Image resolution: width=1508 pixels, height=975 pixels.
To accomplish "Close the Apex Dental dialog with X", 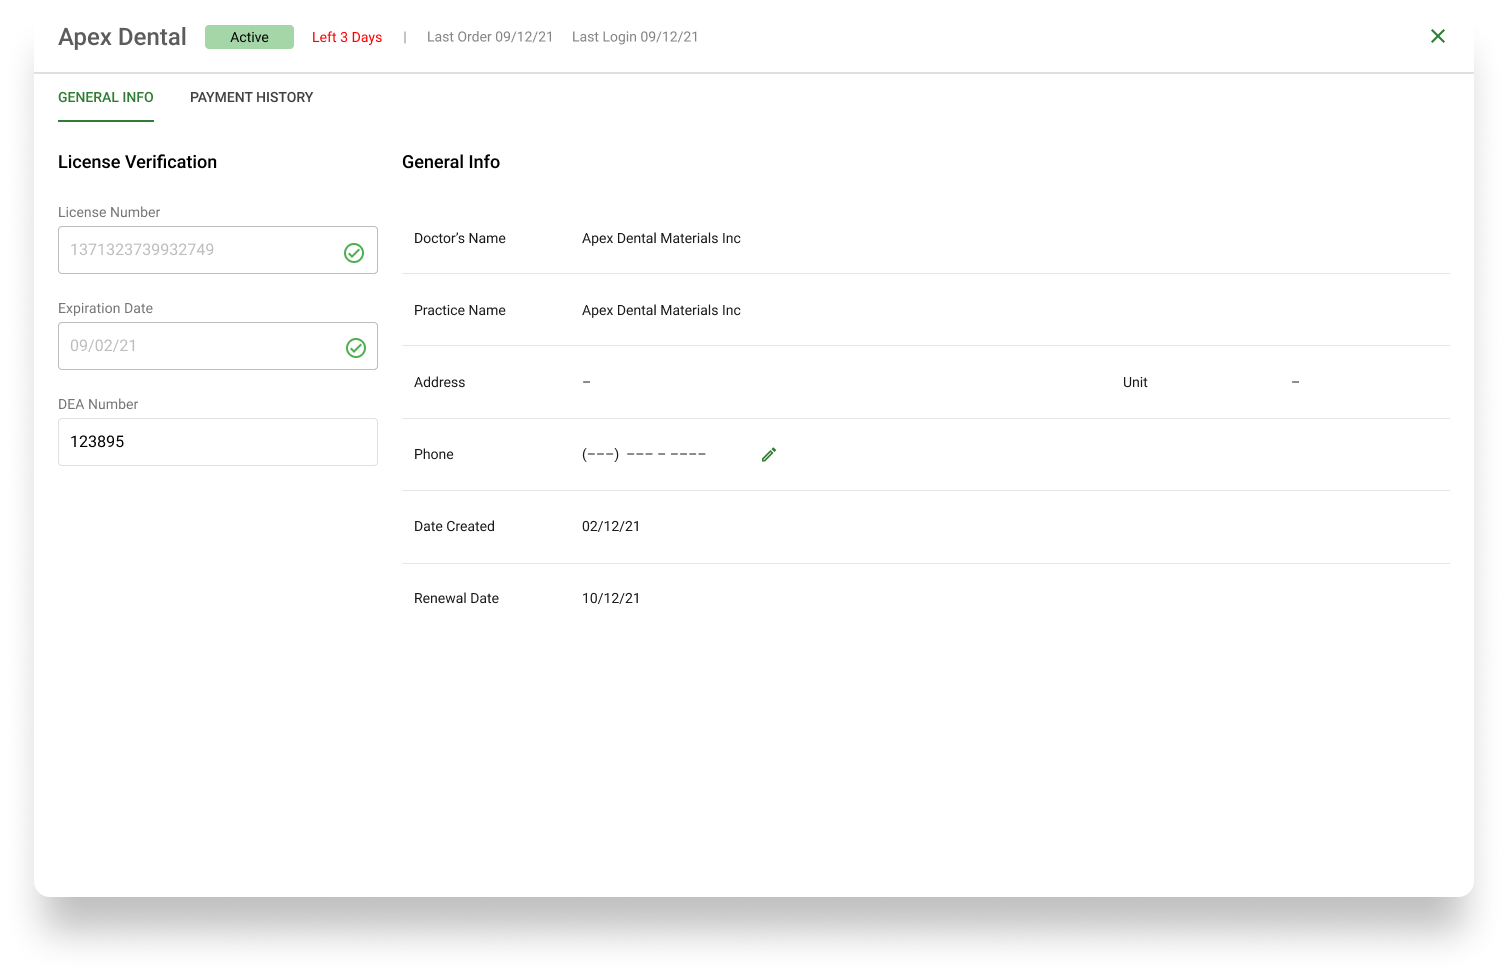I will click(1438, 36).
